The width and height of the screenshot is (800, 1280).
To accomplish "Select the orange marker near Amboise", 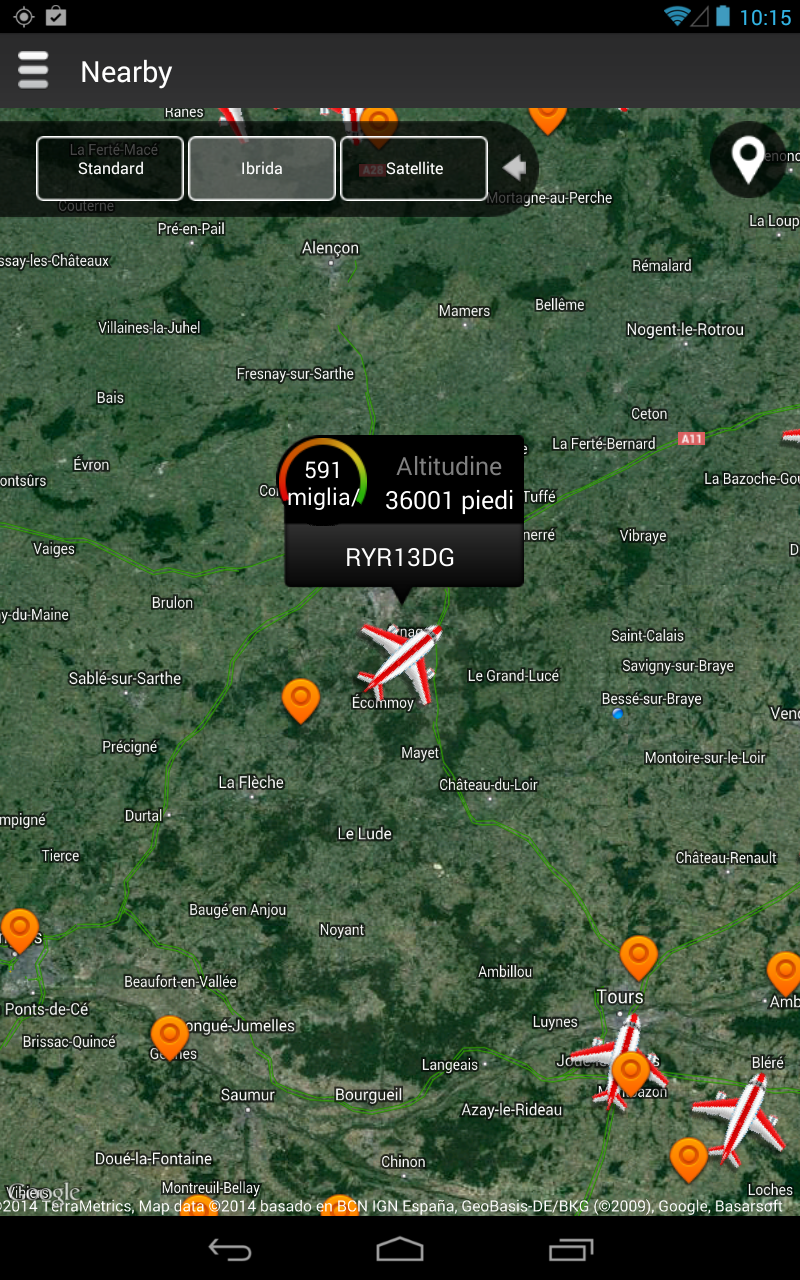I will [785, 974].
